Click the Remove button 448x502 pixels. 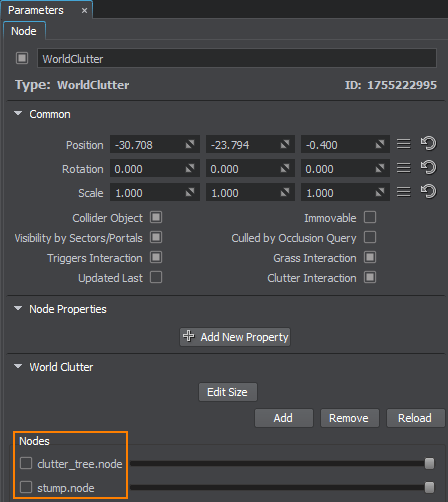[x=350, y=418]
